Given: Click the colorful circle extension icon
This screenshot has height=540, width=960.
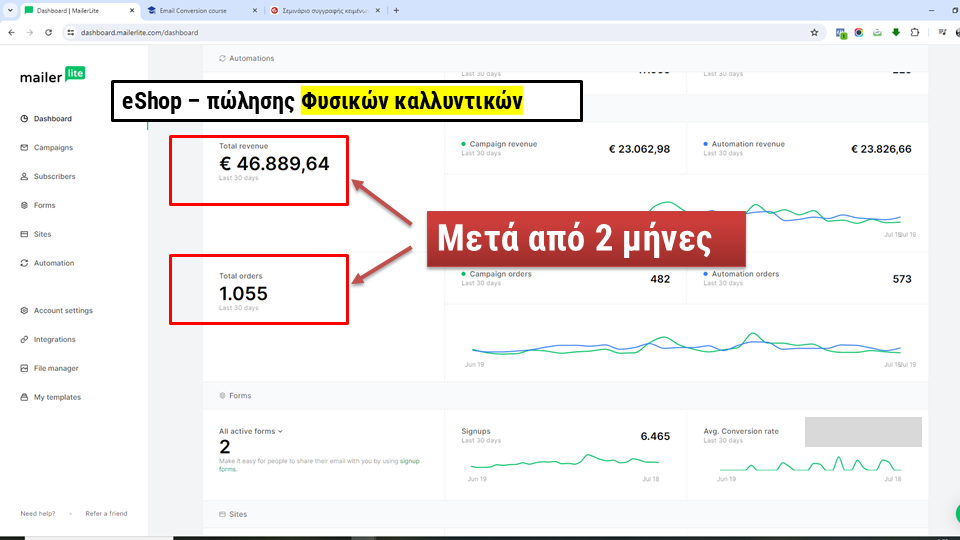Looking at the screenshot, I should [x=858, y=32].
